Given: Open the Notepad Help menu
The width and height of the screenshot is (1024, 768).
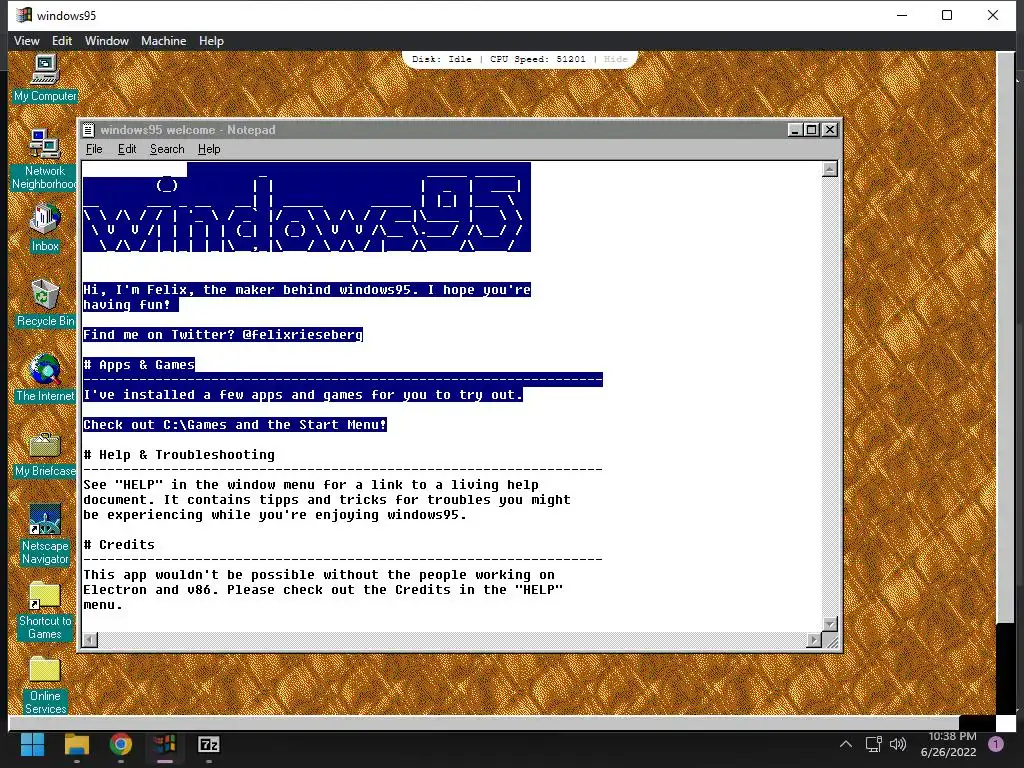Looking at the screenshot, I should [209, 149].
